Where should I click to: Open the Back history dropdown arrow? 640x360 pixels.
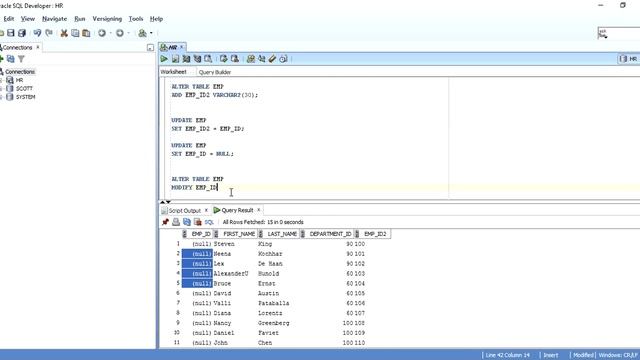110,33
